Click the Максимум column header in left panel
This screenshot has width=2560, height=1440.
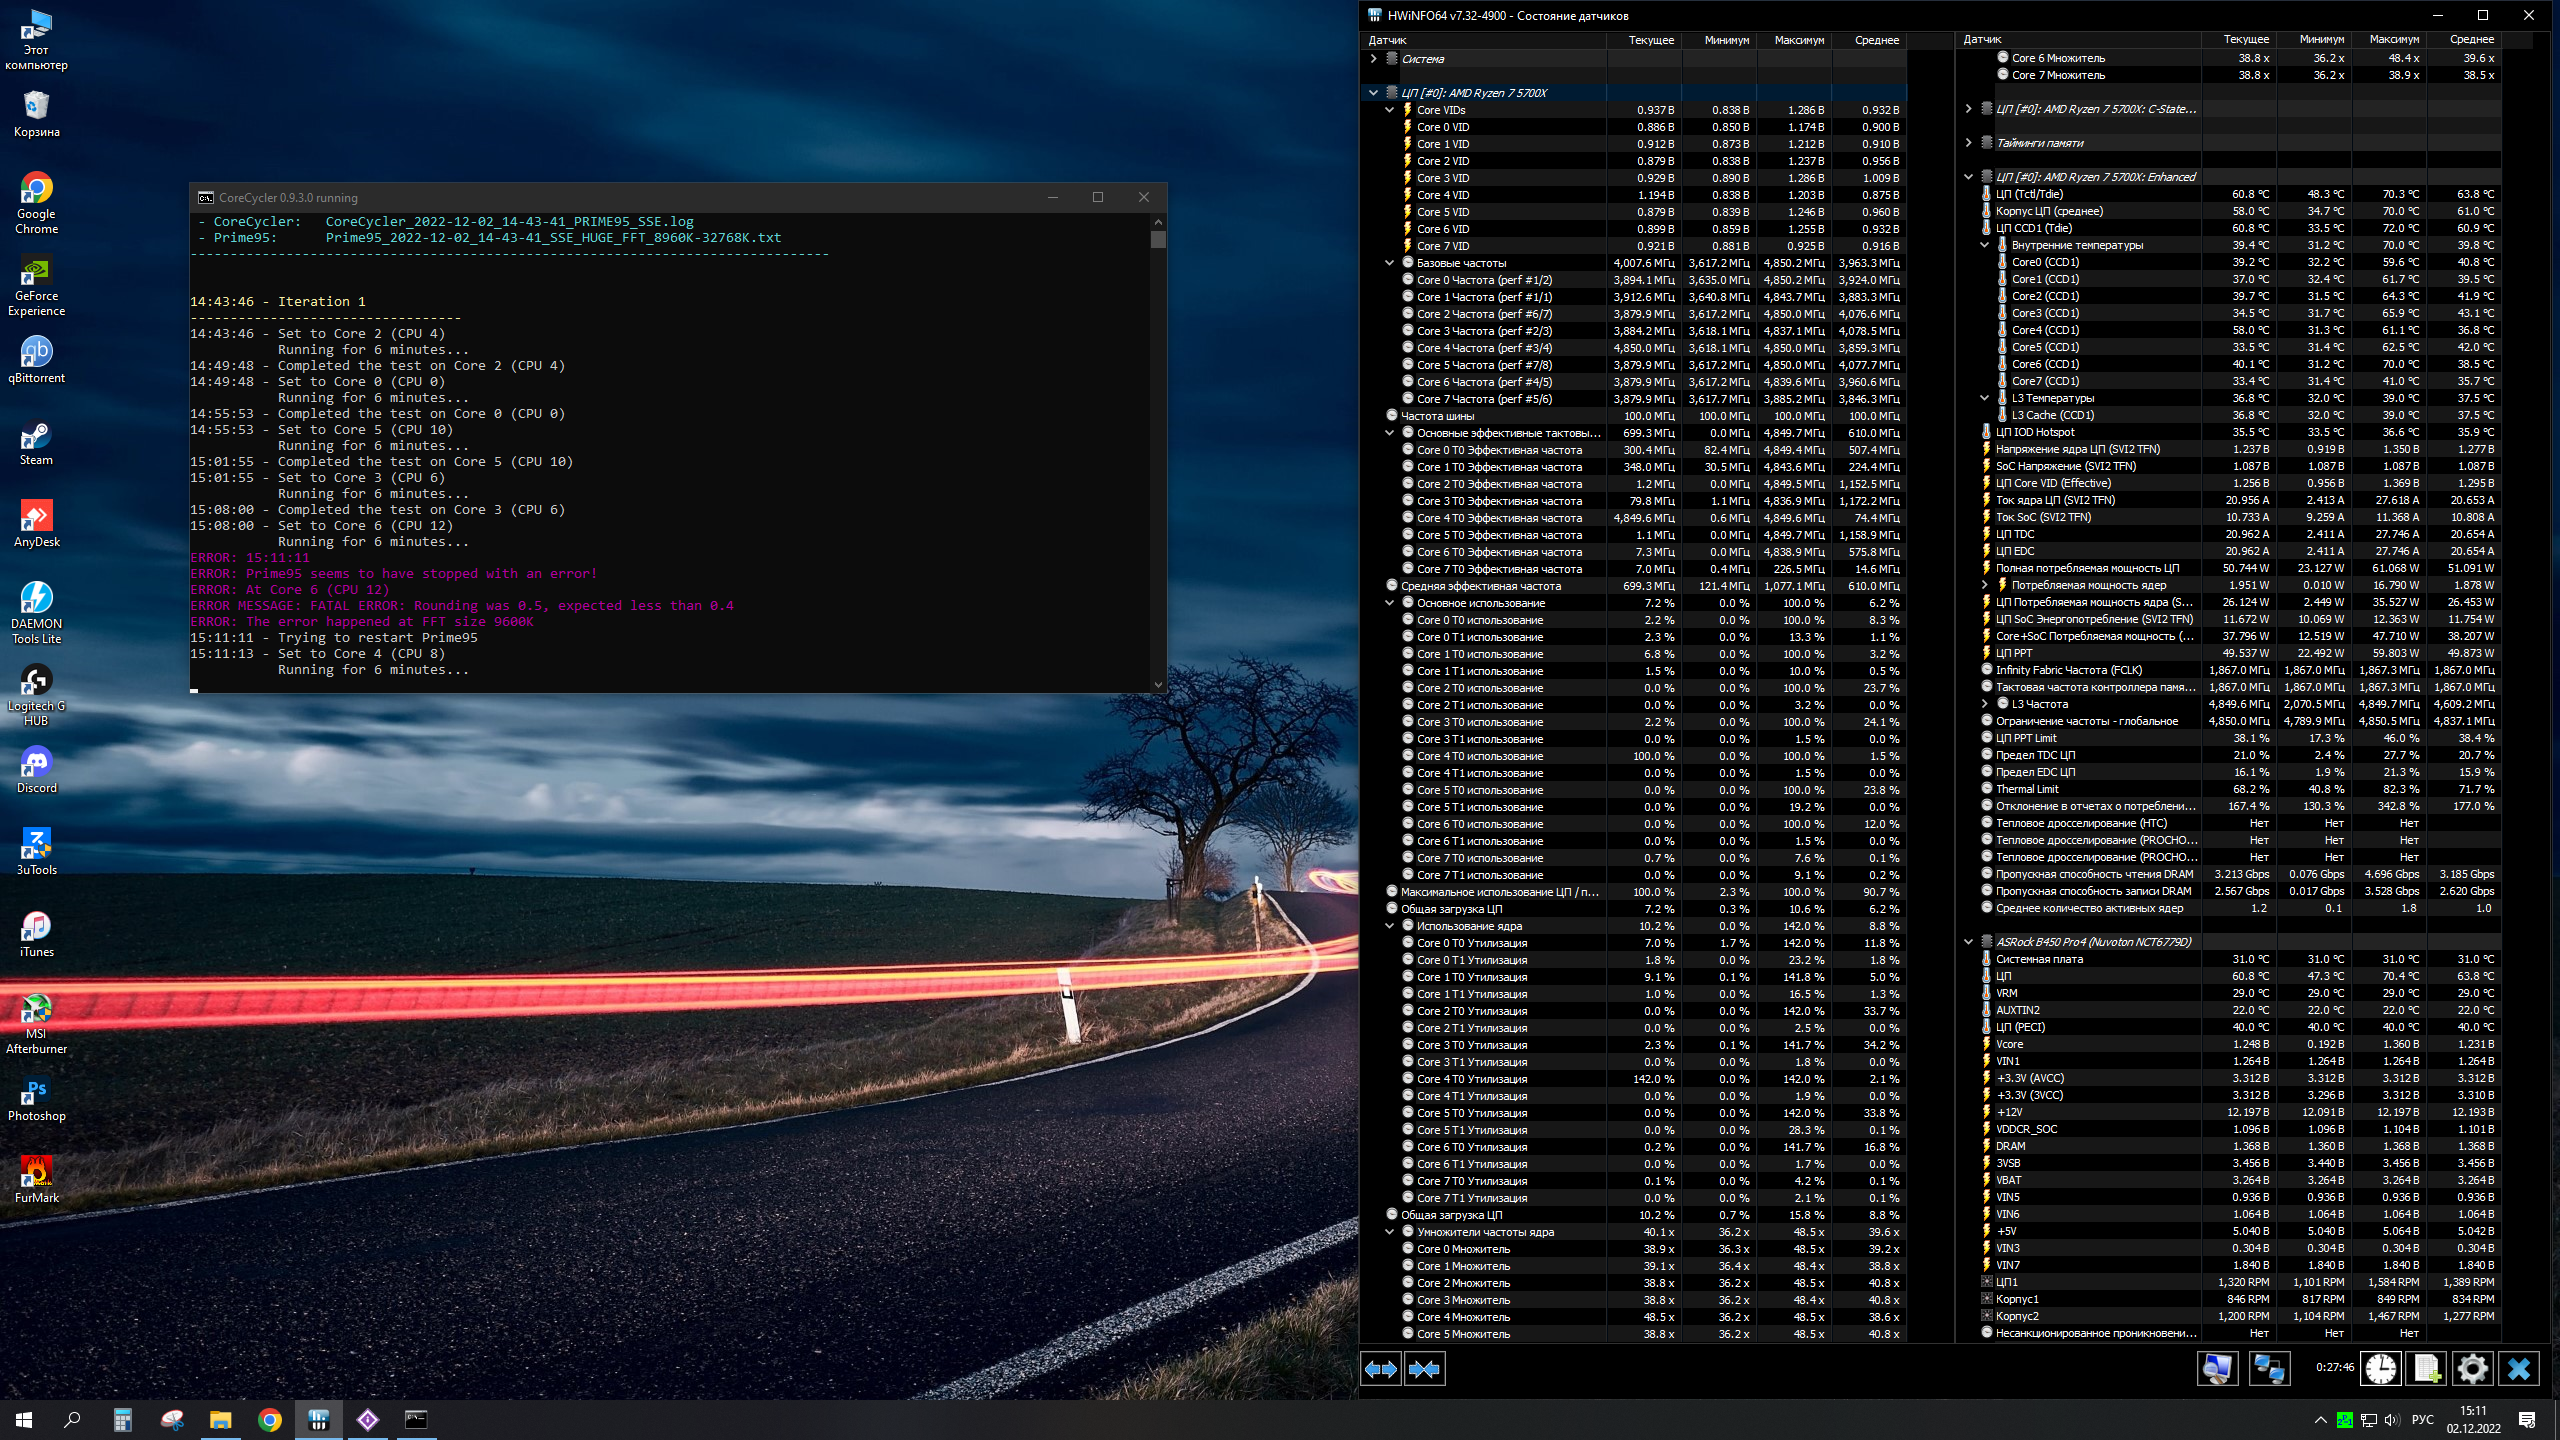1798,40
